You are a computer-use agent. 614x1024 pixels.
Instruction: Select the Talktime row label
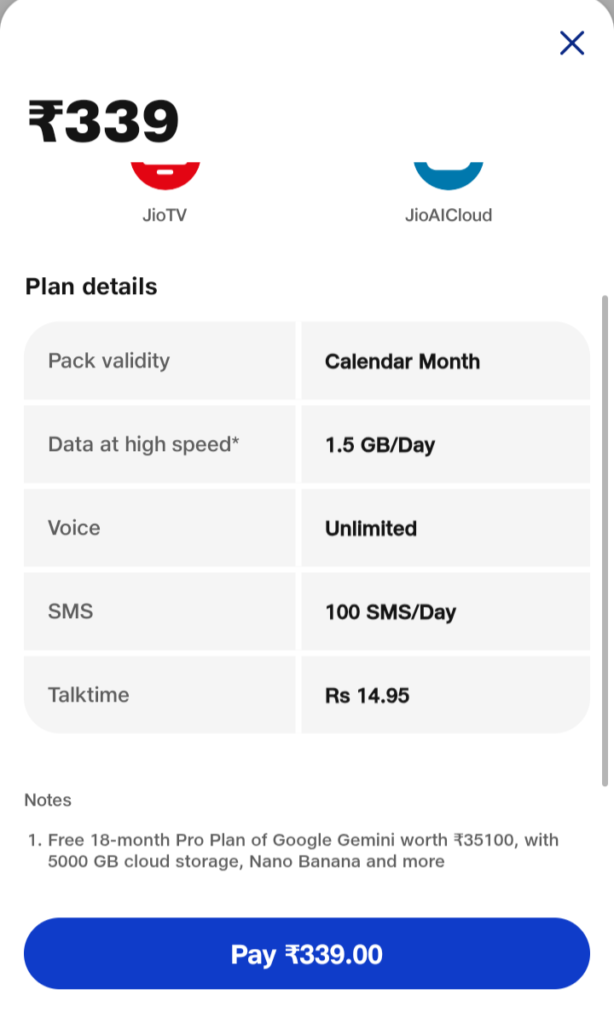coord(88,695)
